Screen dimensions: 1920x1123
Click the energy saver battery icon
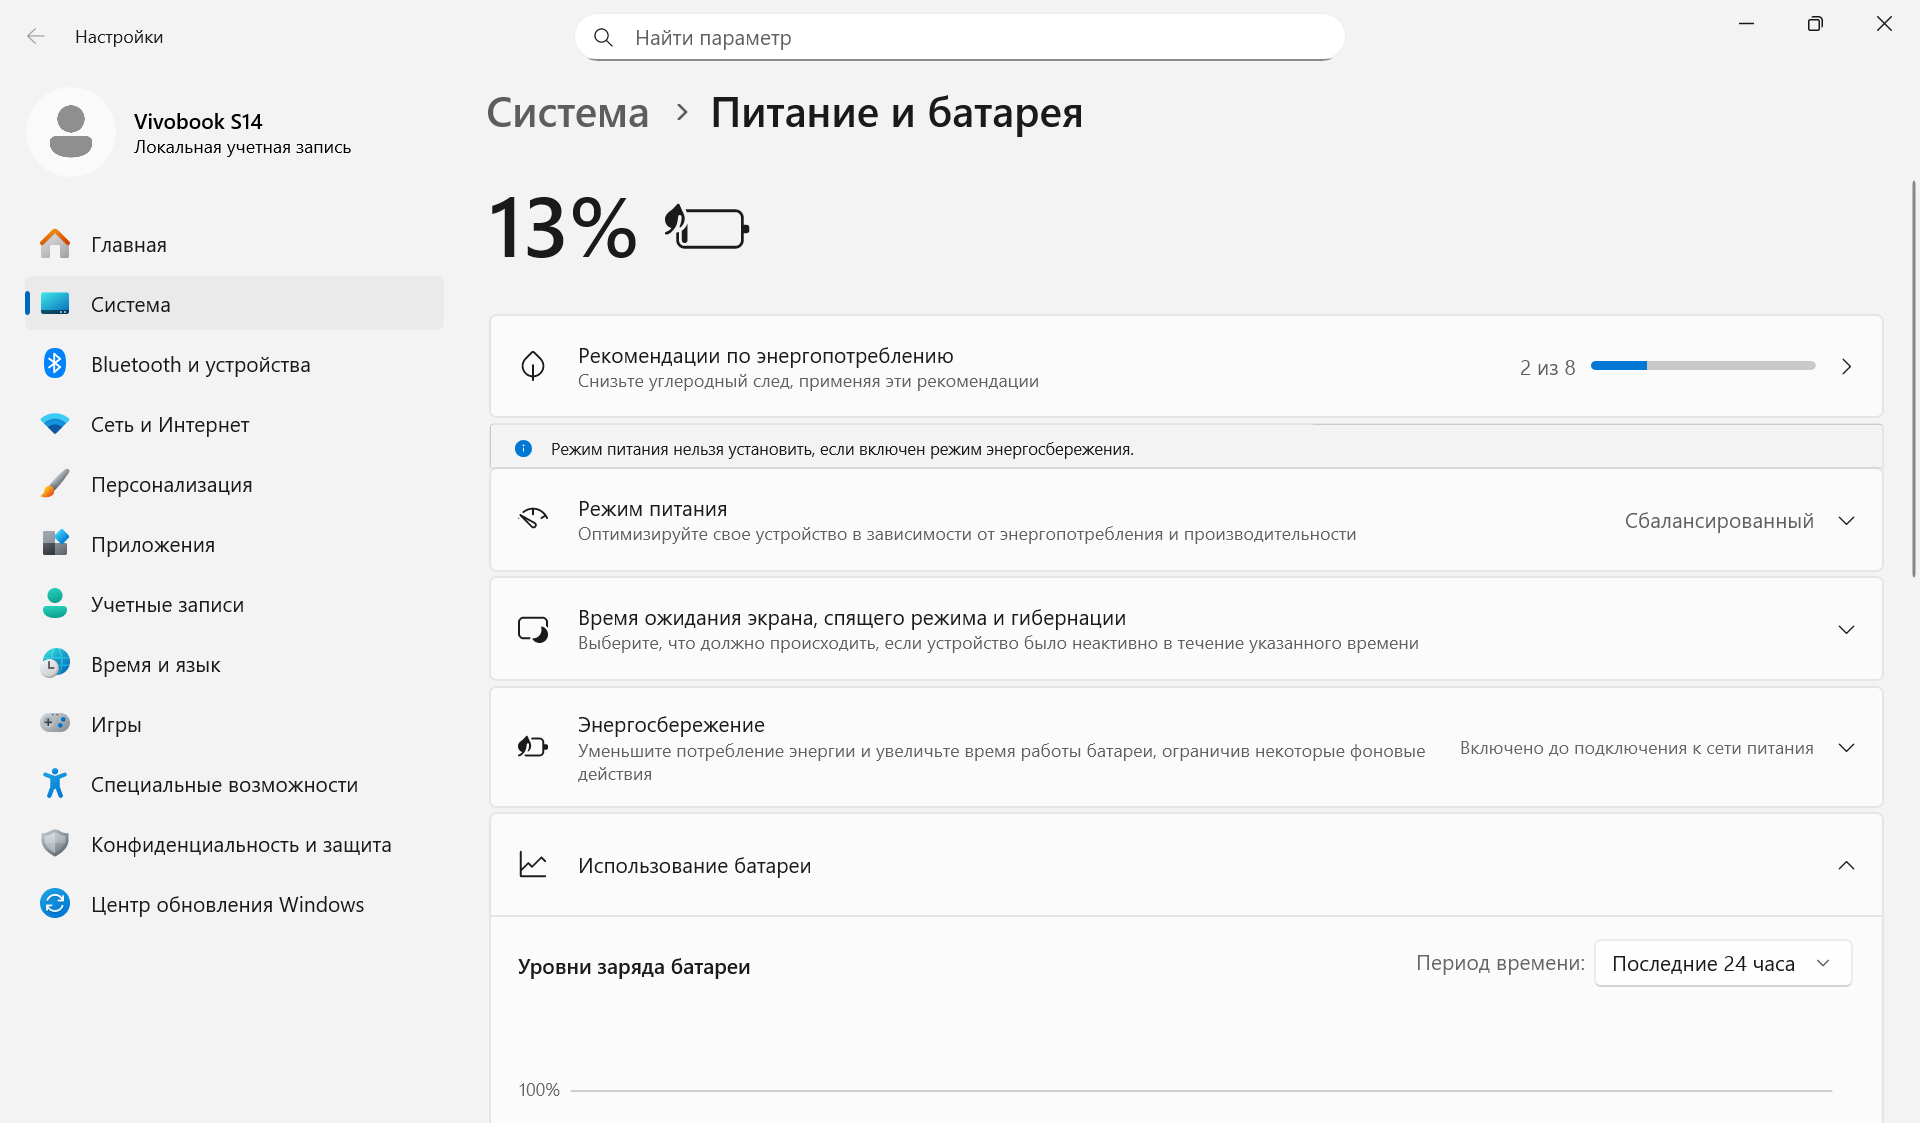[x=533, y=746]
